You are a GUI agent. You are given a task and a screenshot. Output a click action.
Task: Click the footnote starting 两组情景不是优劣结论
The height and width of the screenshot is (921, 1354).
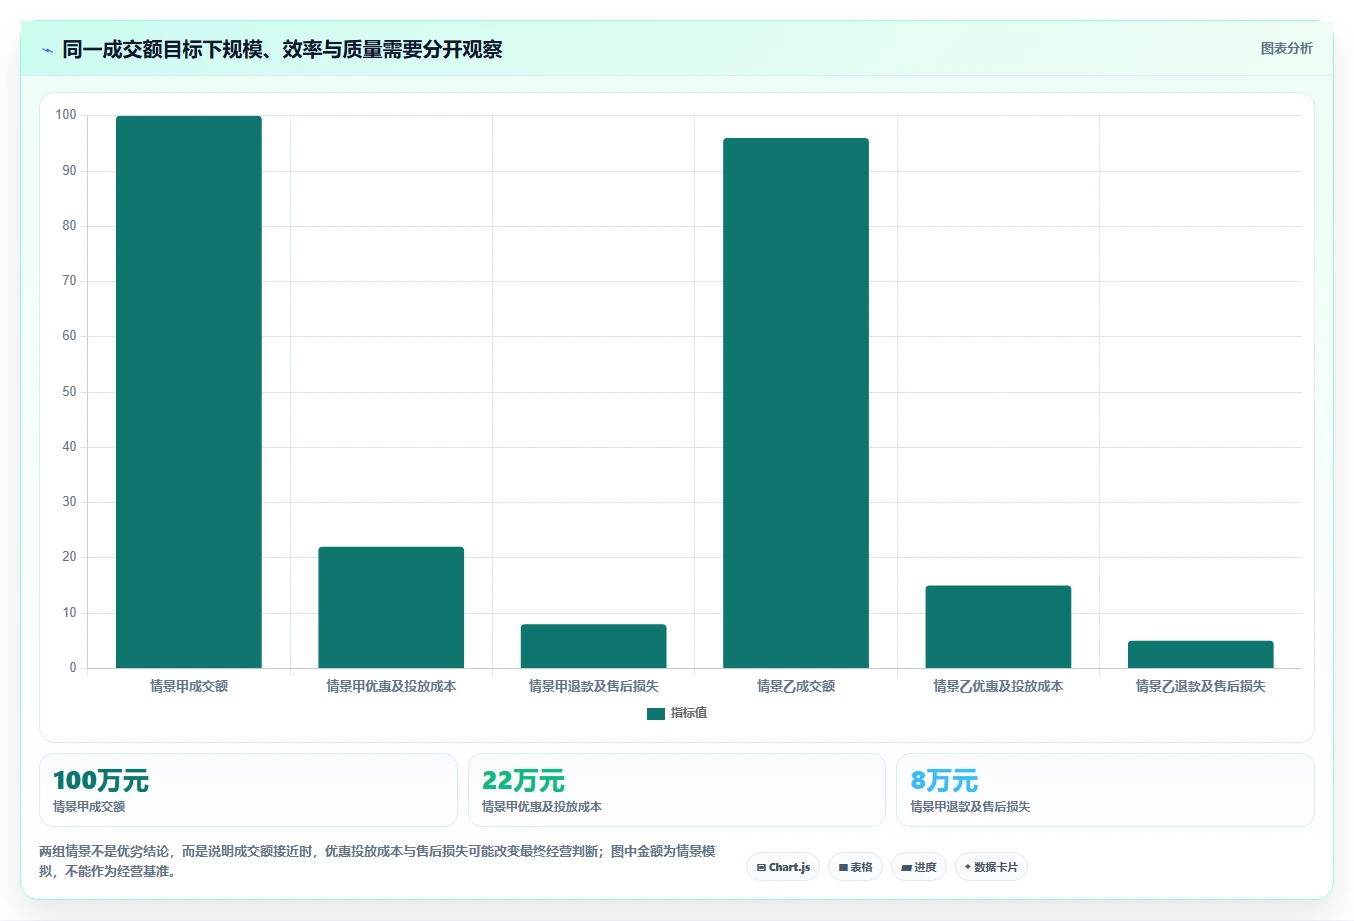tap(378, 861)
